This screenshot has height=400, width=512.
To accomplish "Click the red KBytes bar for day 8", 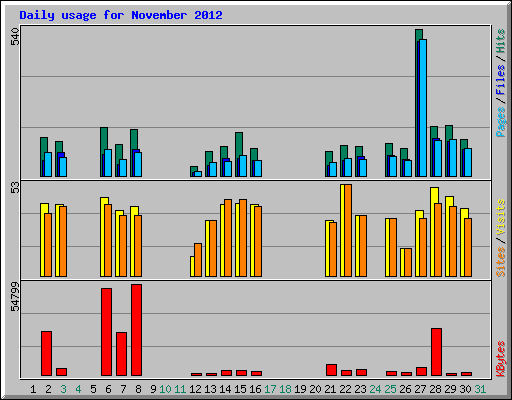I will [137, 330].
